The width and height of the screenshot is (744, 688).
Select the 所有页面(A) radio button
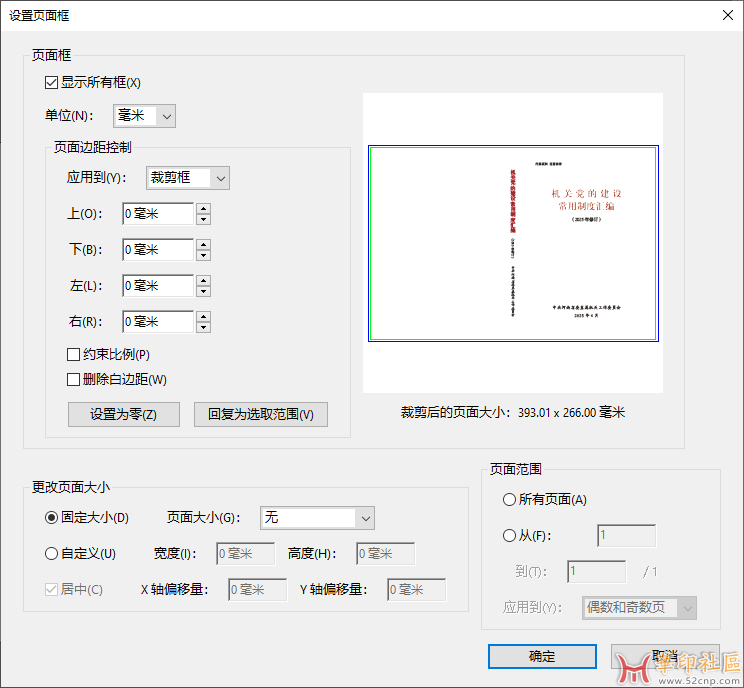pyautogui.click(x=510, y=499)
